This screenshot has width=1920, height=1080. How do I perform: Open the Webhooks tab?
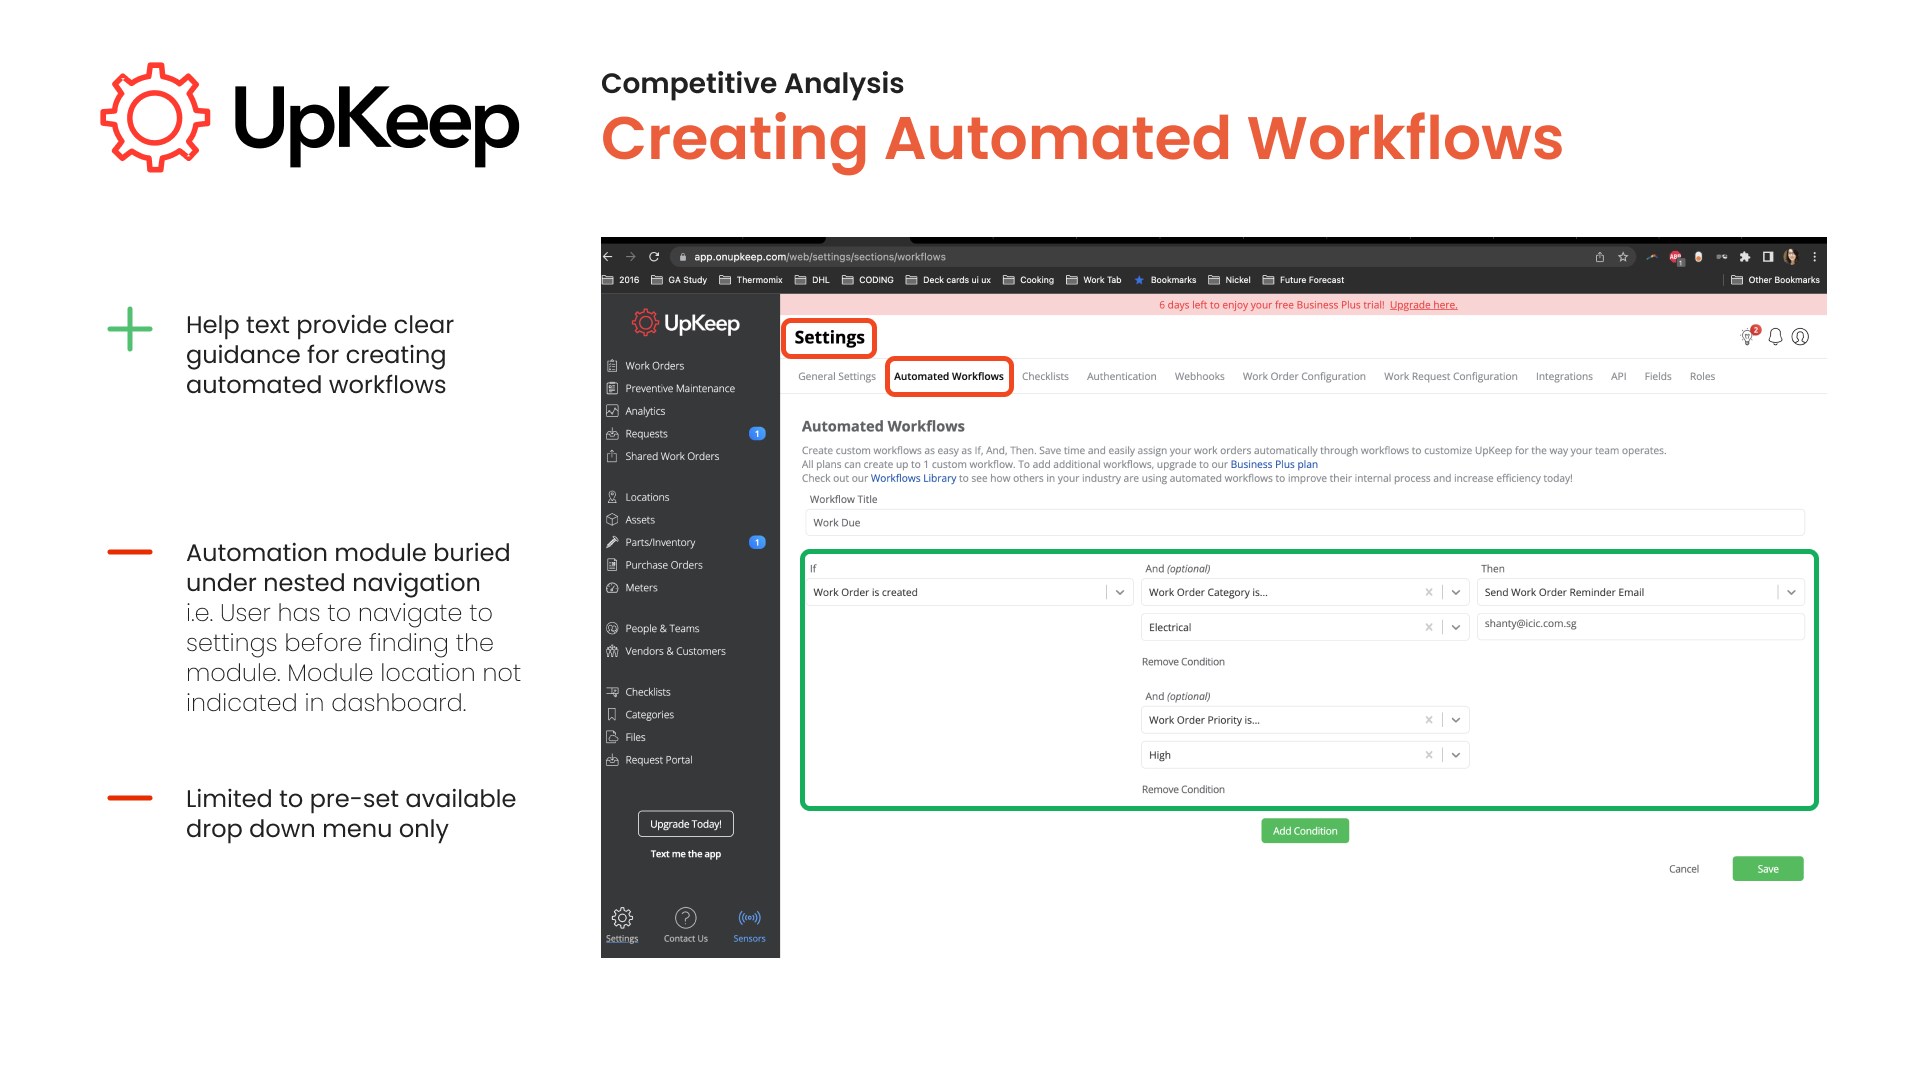(1199, 377)
